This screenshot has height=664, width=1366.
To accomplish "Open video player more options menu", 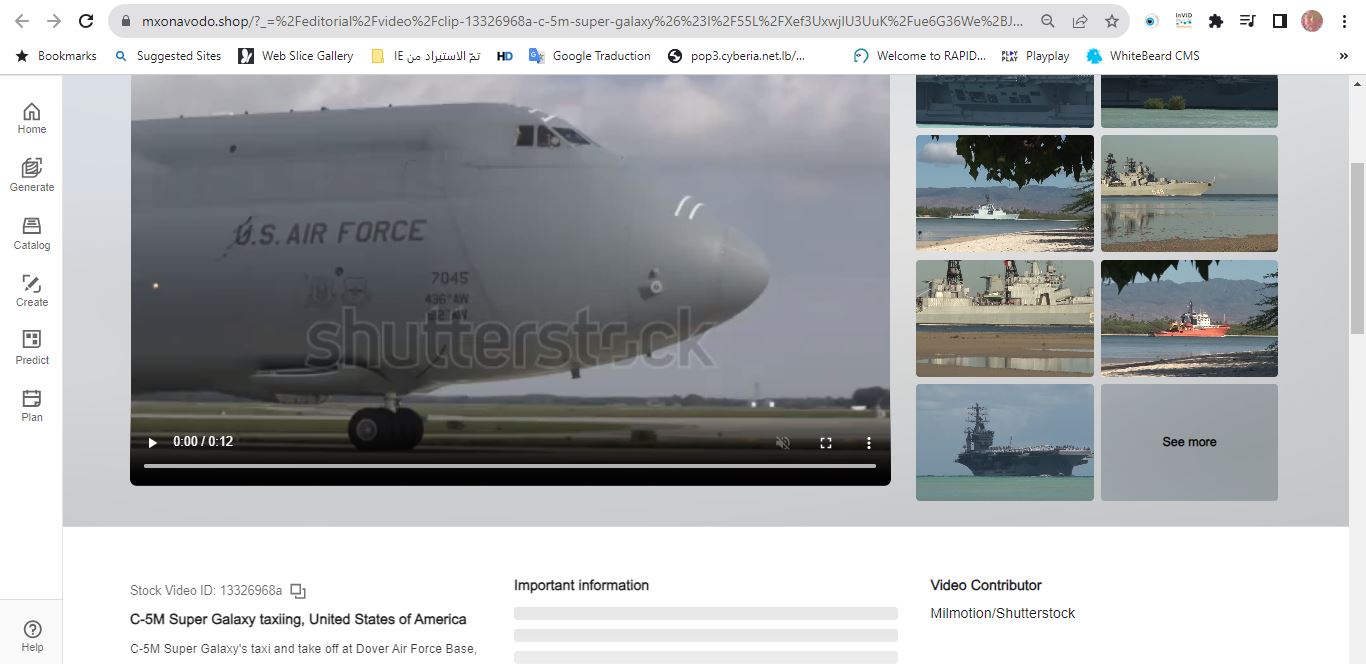I will coord(868,442).
